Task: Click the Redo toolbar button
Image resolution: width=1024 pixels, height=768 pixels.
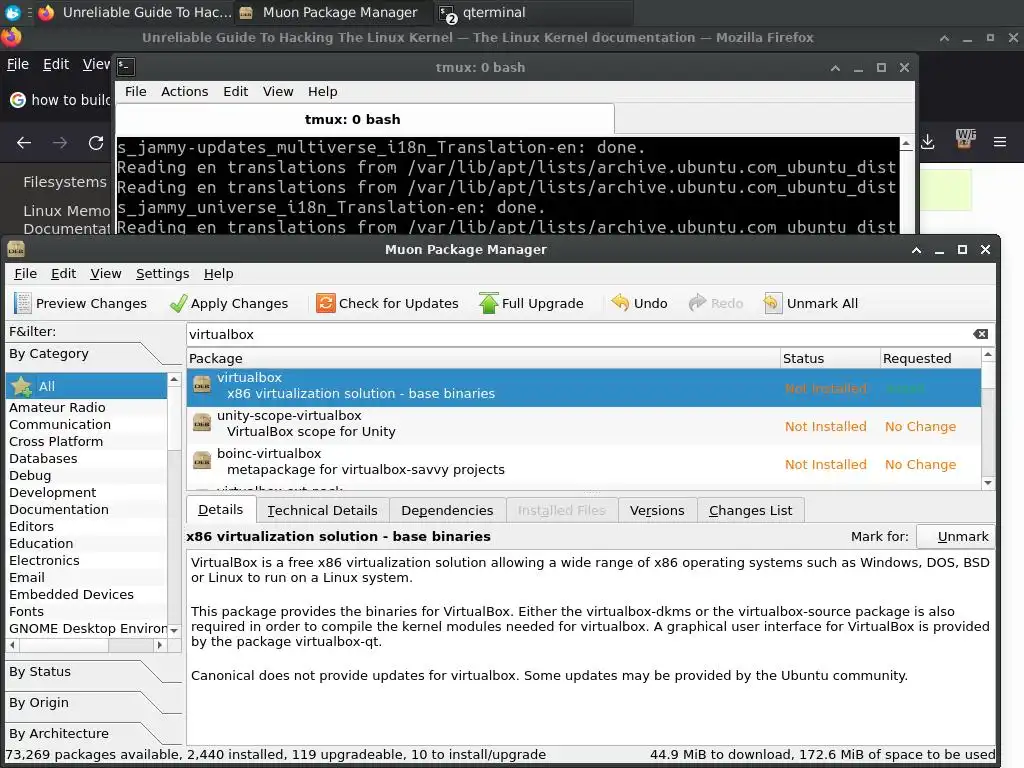Action: tap(716, 303)
